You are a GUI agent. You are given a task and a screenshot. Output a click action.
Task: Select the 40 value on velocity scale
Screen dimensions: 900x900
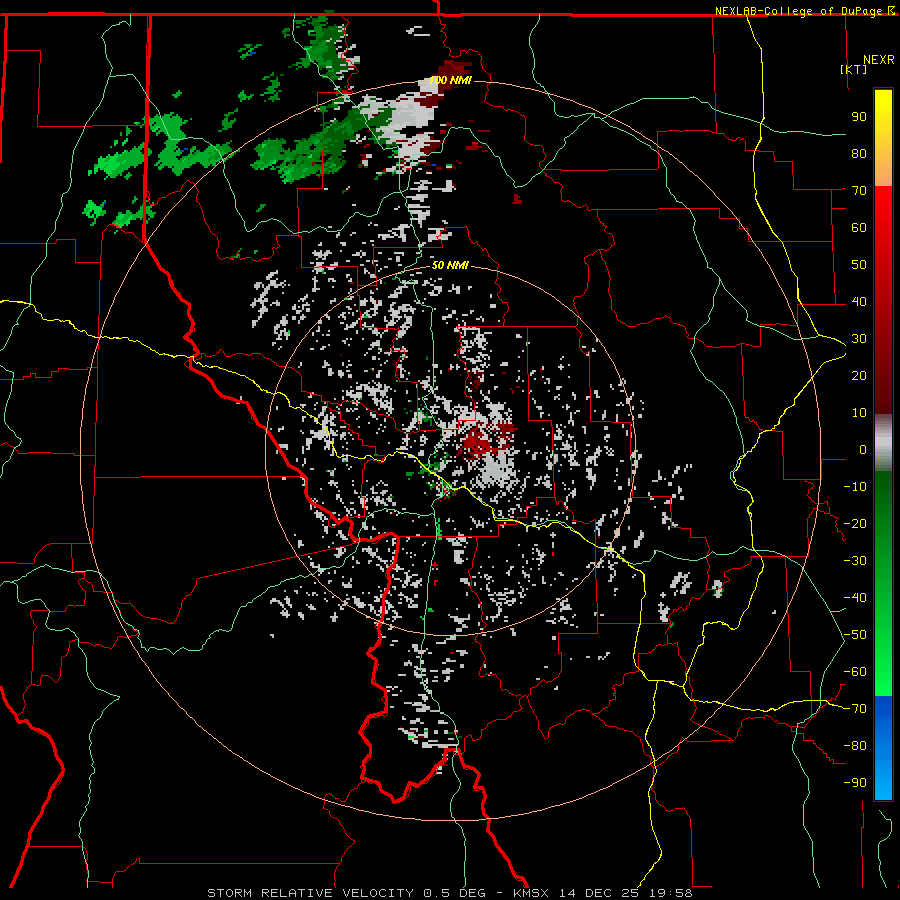click(859, 302)
